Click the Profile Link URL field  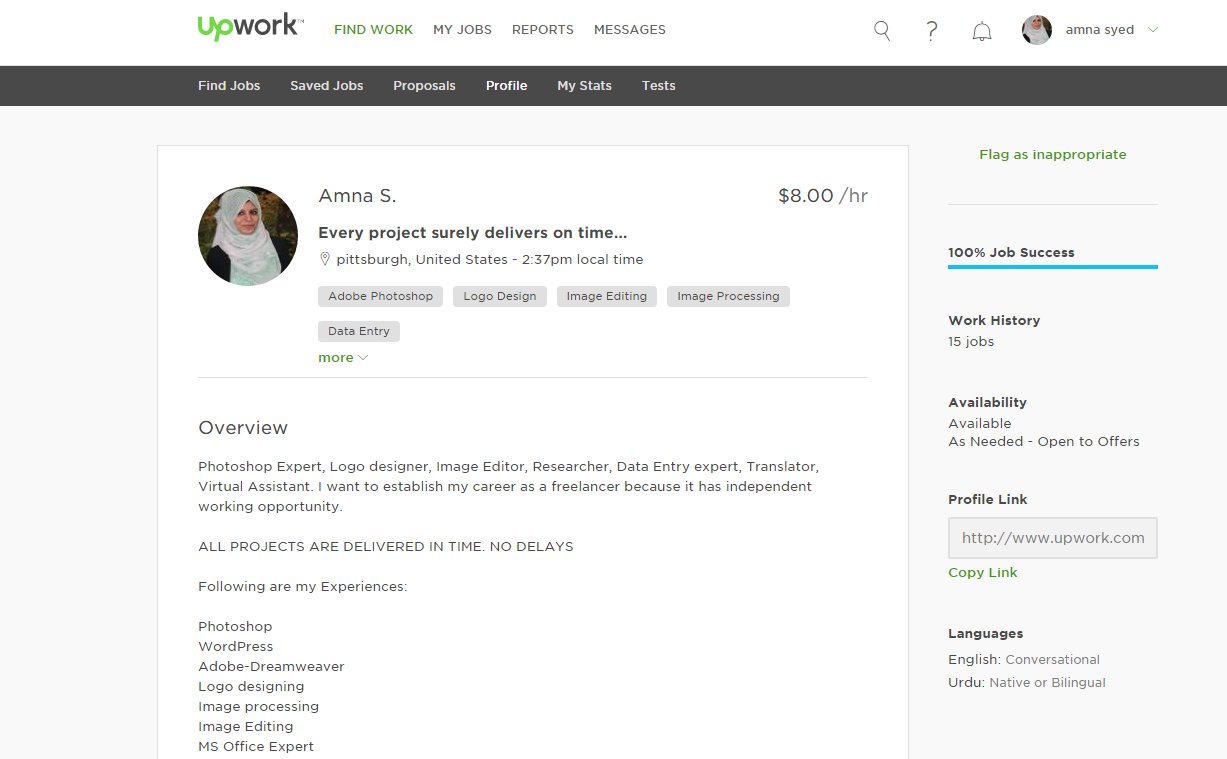(1053, 538)
